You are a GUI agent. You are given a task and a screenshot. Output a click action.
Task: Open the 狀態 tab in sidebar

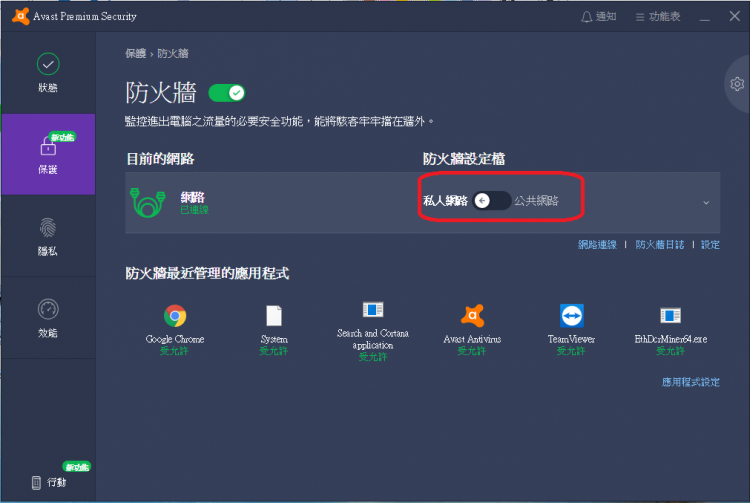point(47,72)
